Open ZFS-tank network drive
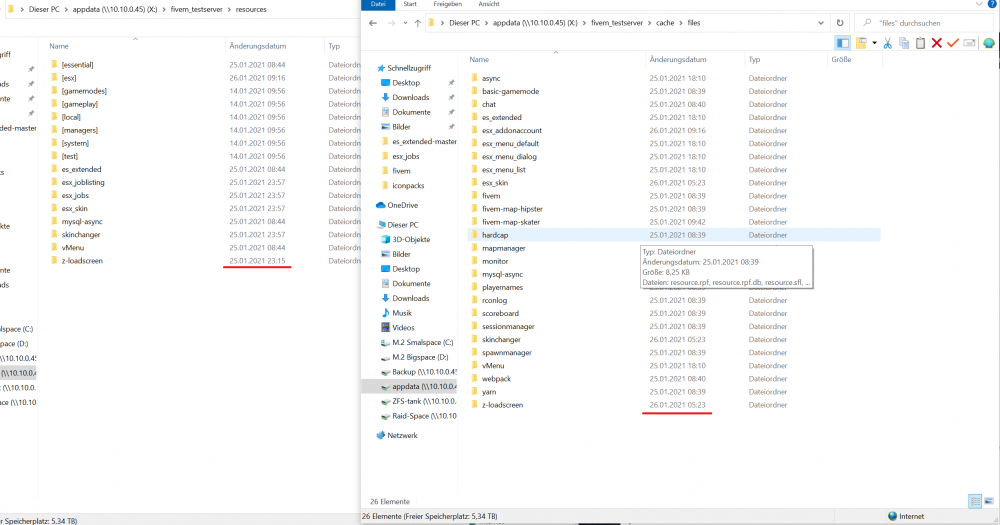The width and height of the screenshot is (1000, 525). 423,401
